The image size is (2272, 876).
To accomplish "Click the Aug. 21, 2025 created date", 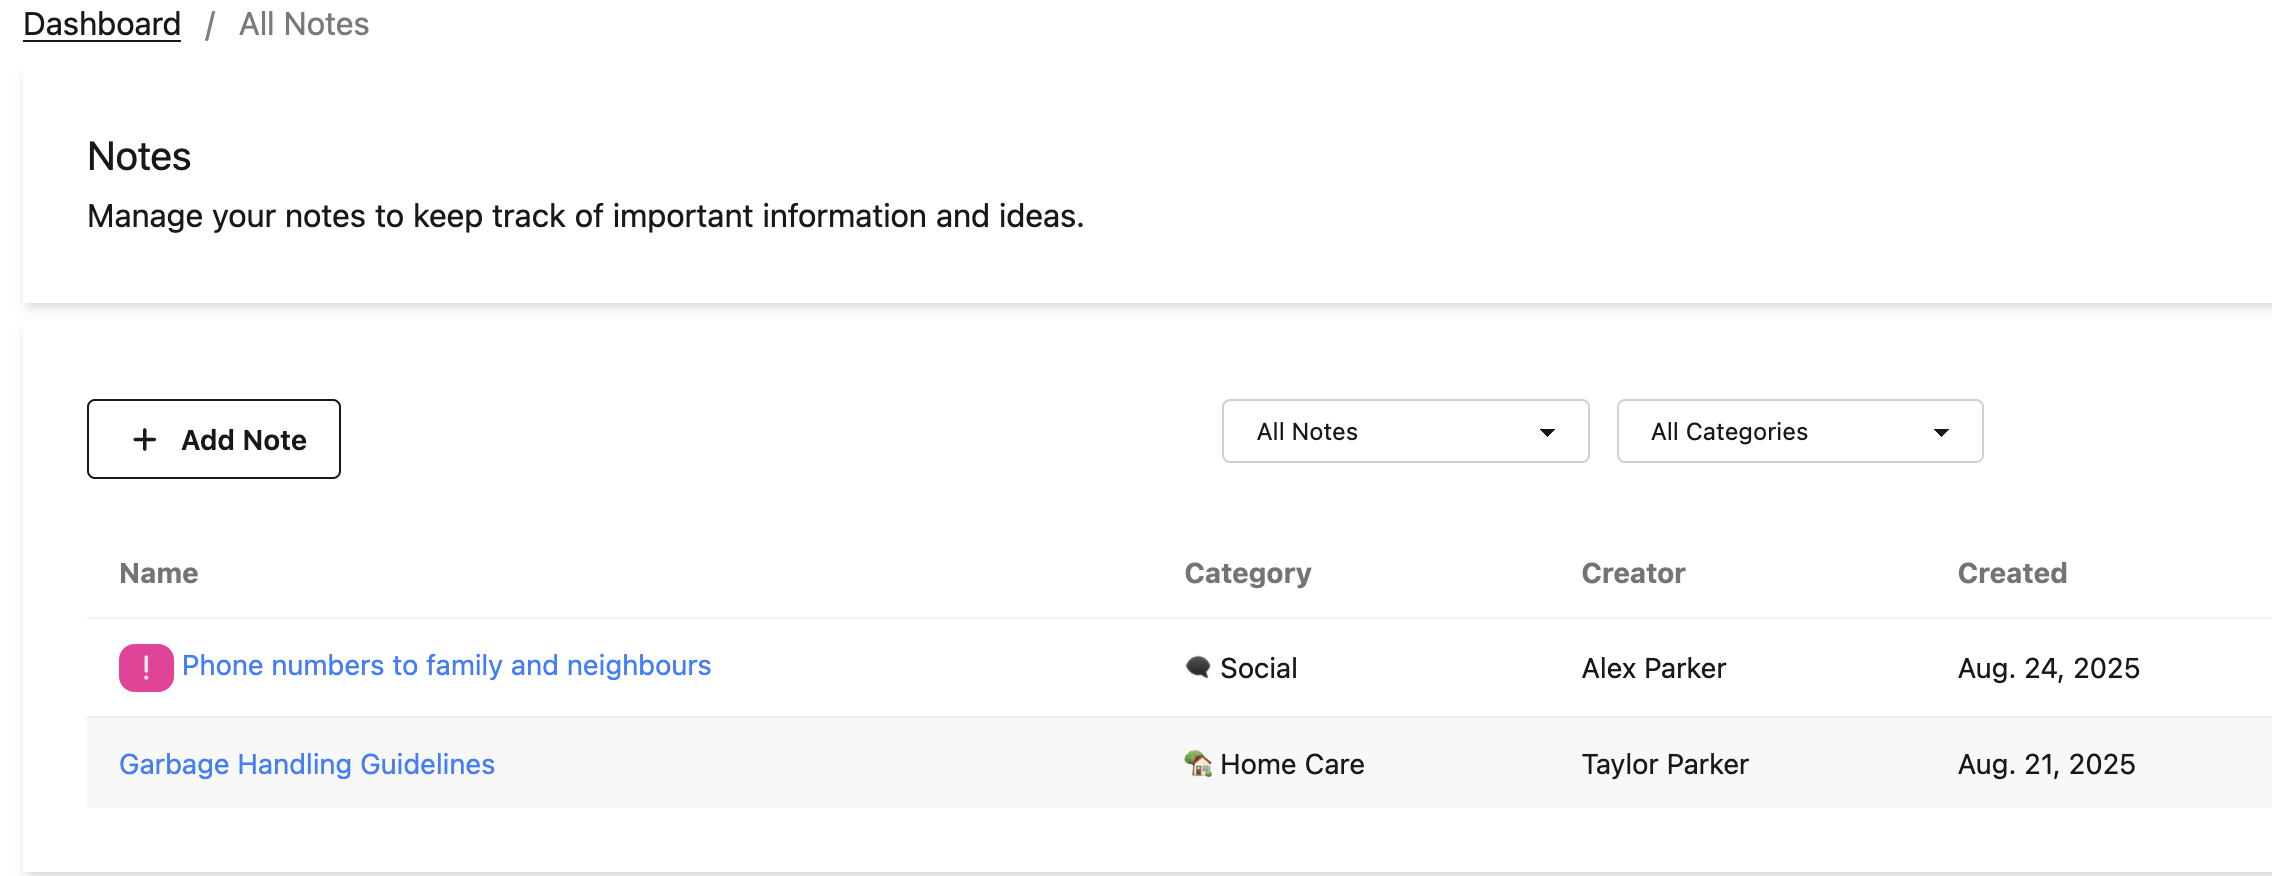I will (x=2046, y=764).
